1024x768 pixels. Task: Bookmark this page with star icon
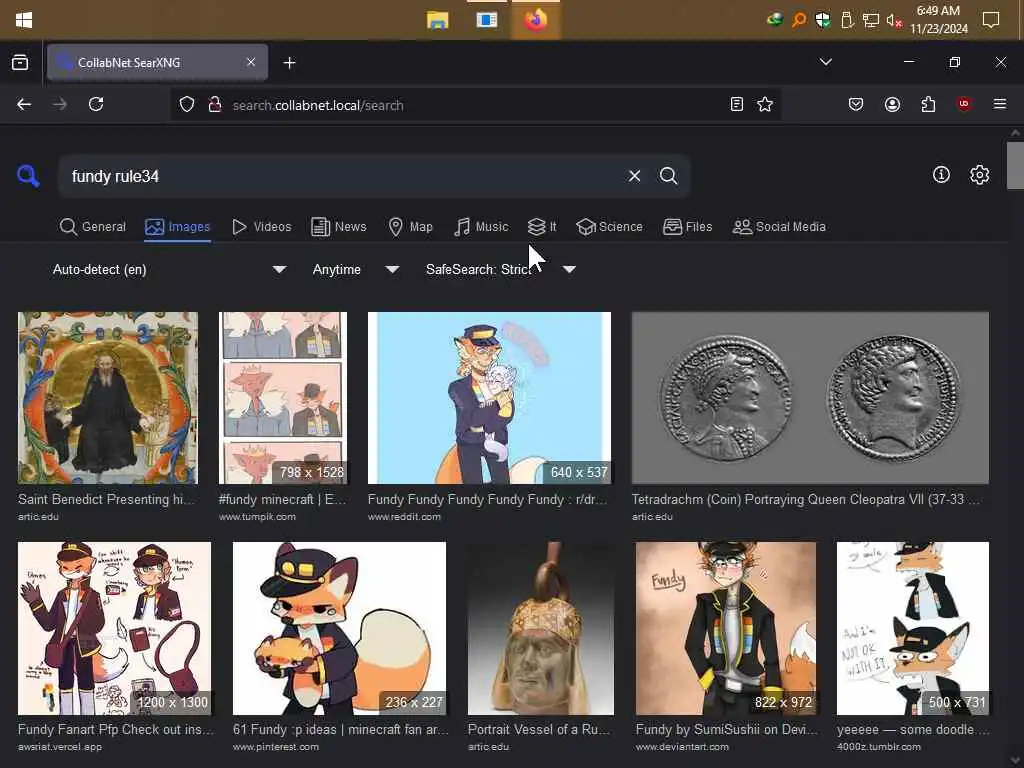pyautogui.click(x=765, y=104)
